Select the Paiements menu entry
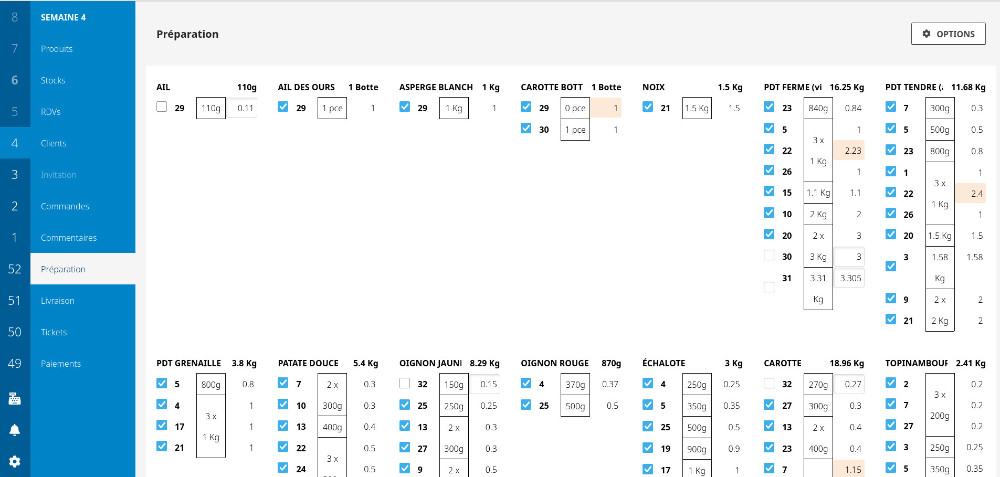This screenshot has height=477, width=1000. (61, 363)
